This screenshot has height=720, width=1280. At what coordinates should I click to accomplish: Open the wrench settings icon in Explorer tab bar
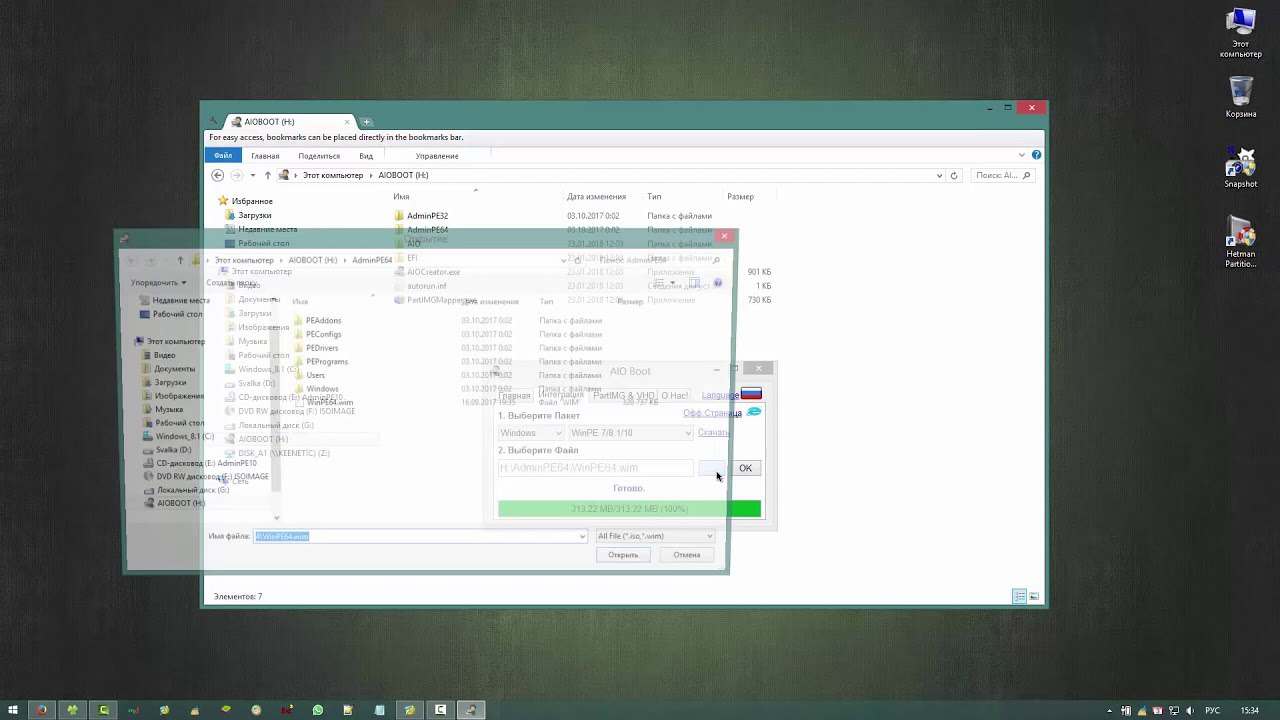tap(214, 122)
